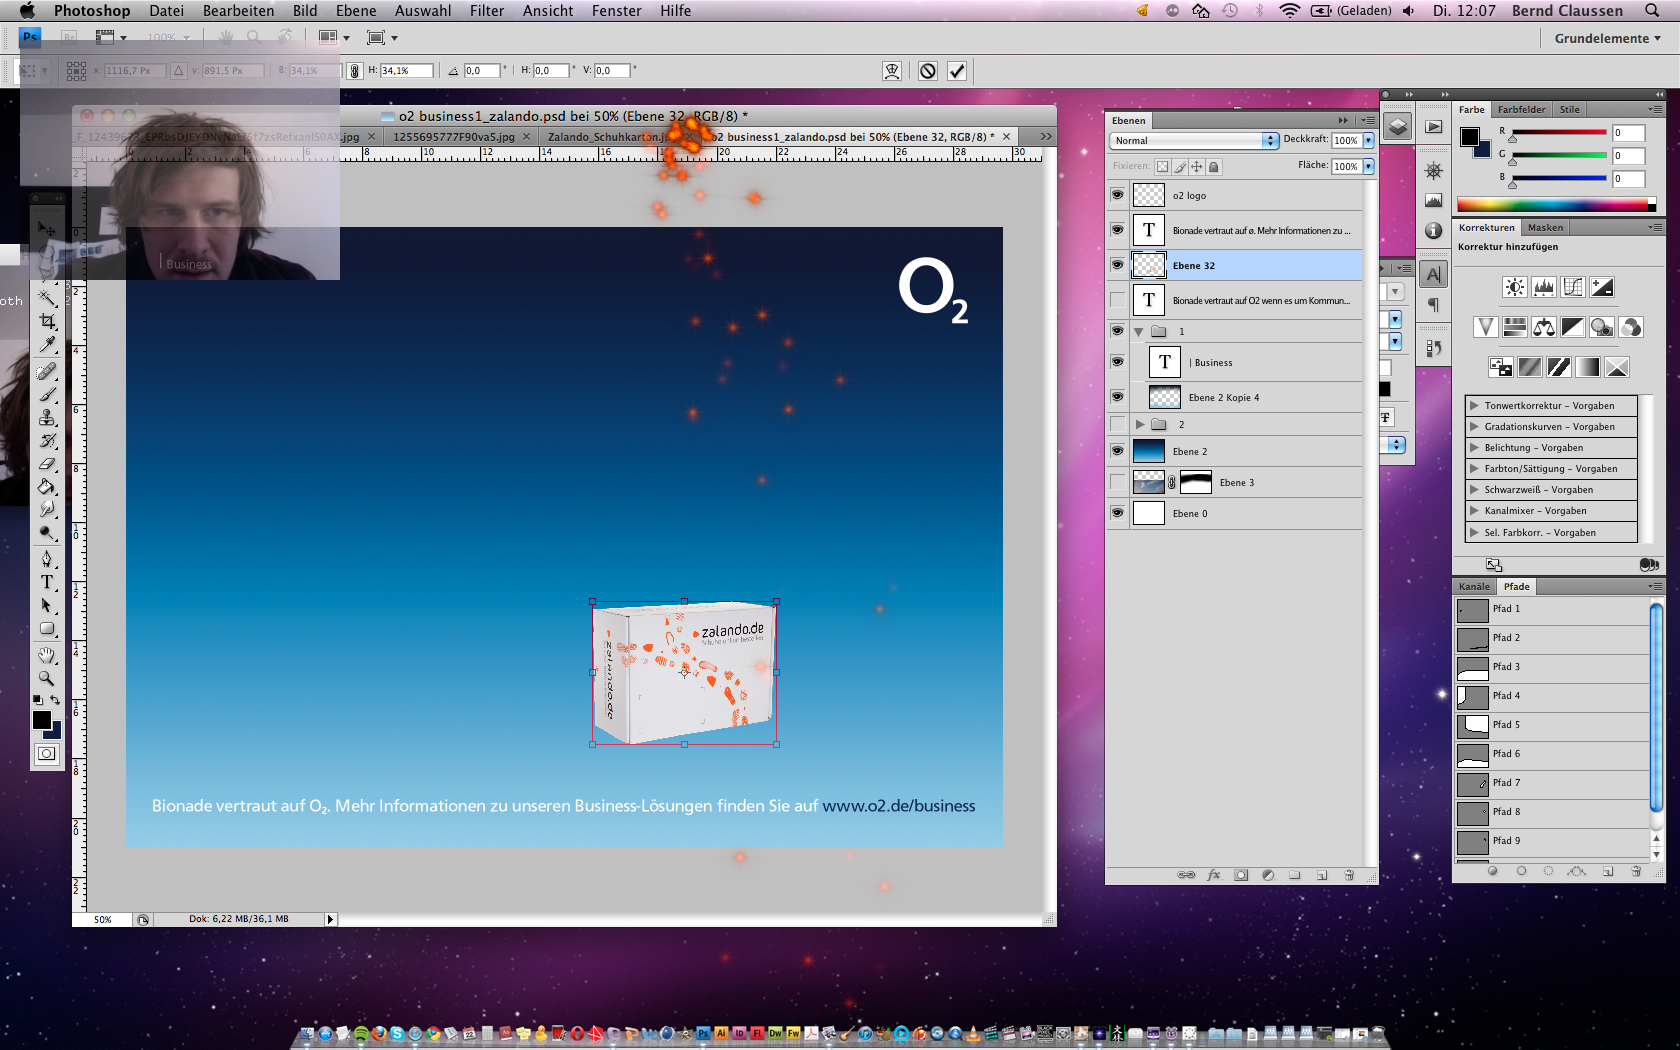
Task: Show the Ebene 3 layer
Action: [1117, 482]
